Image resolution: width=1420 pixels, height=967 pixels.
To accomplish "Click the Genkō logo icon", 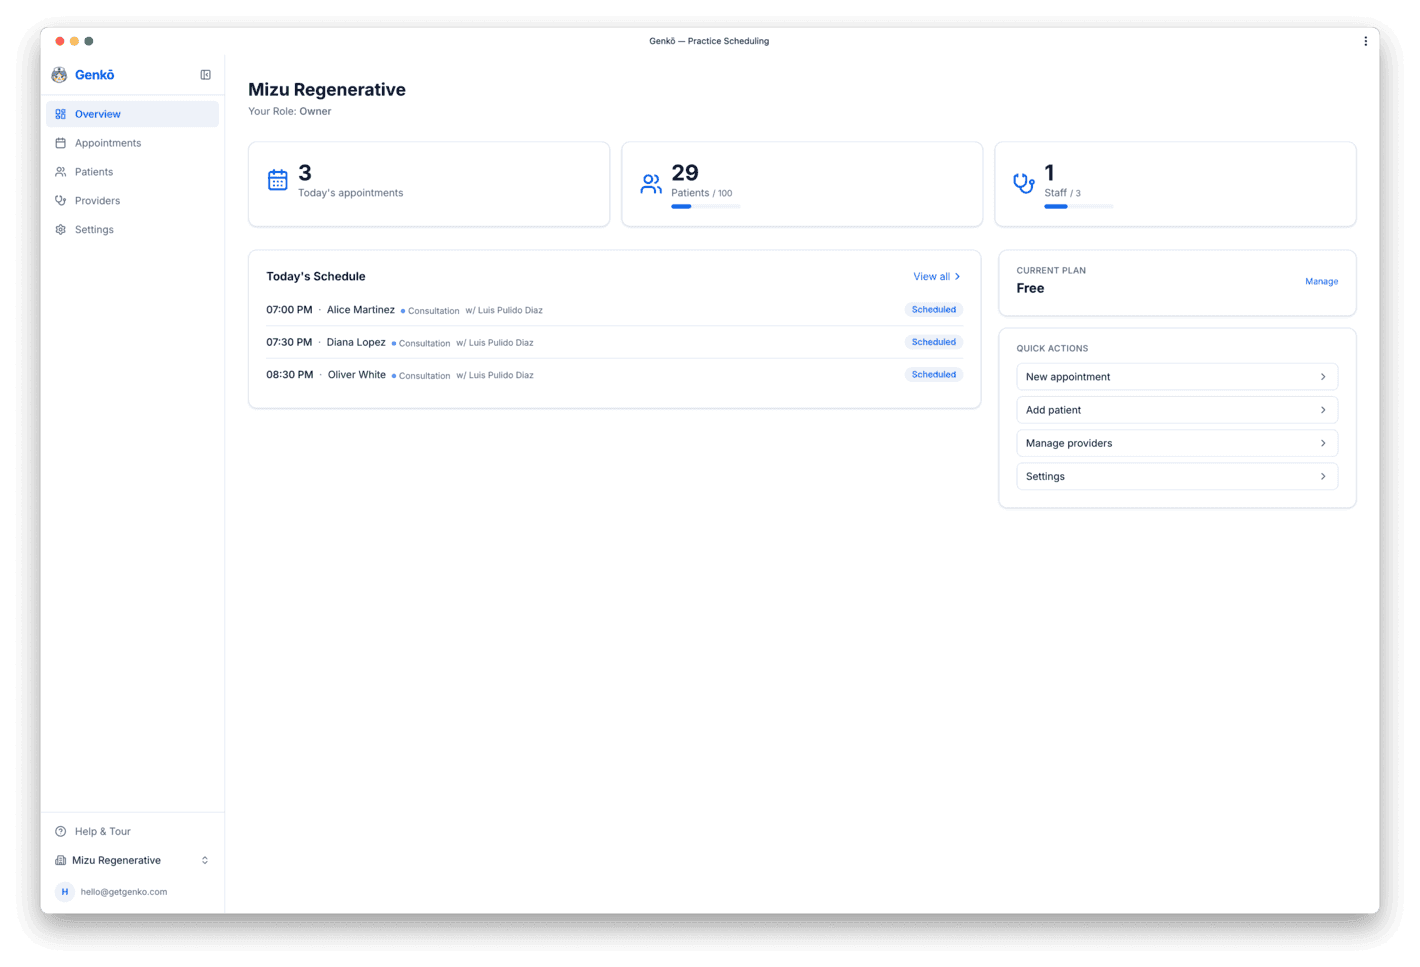I will coord(59,74).
